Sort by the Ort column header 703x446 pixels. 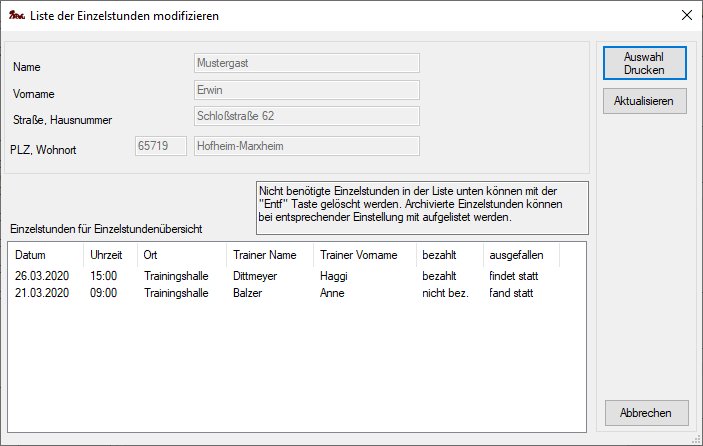pos(180,255)
